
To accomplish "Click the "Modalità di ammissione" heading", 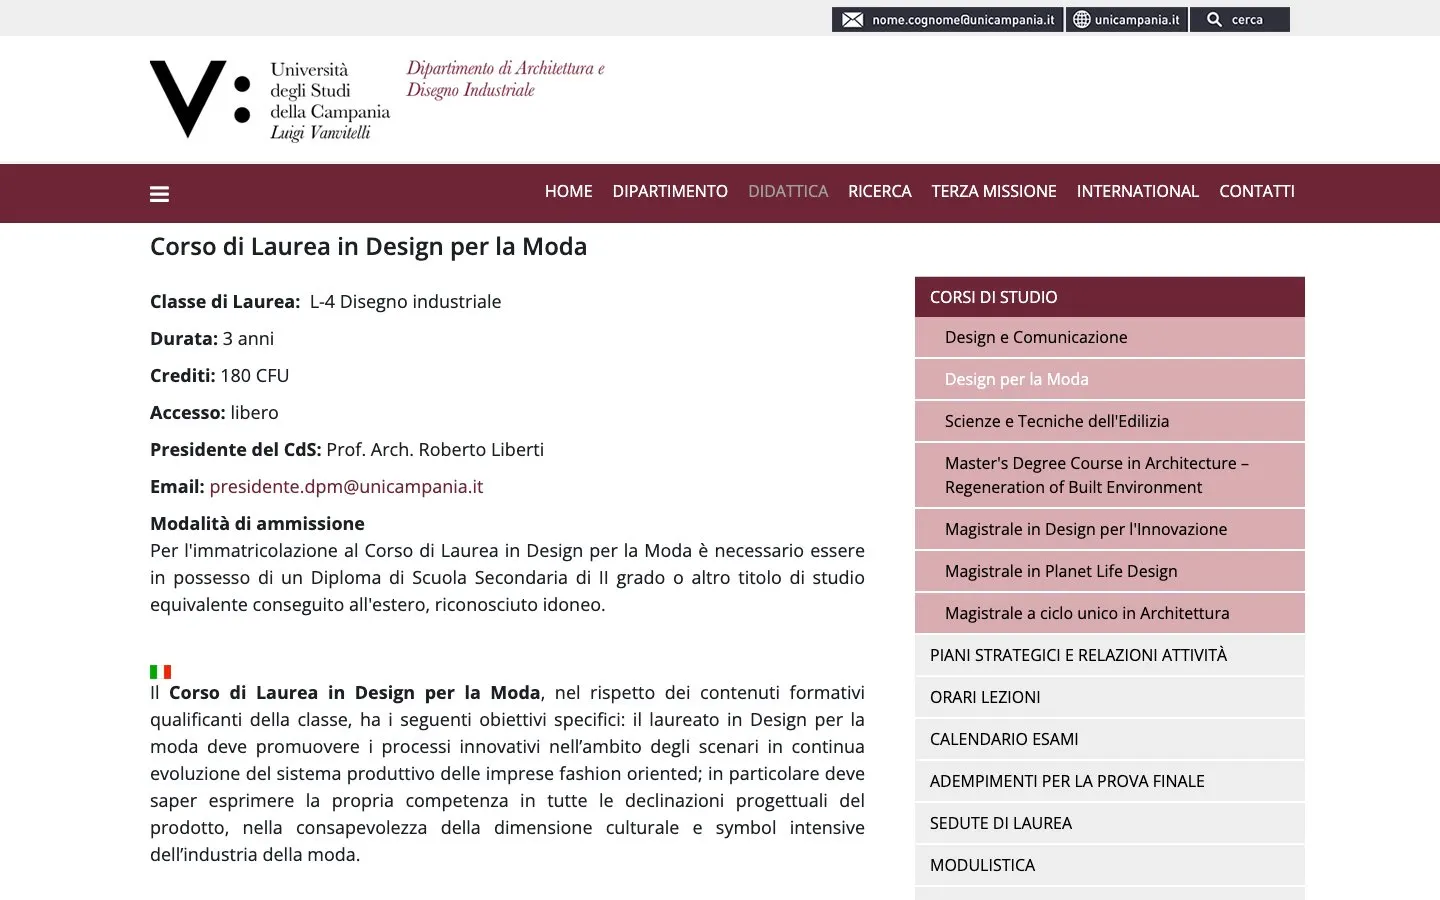I will point(257,524).
